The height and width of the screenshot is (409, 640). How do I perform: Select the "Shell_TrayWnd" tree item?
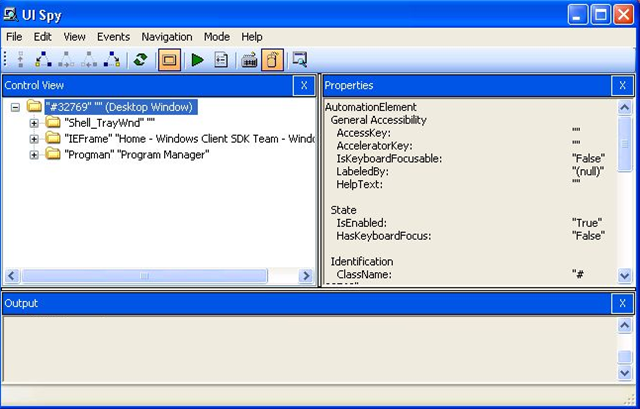tap(110, 123)
